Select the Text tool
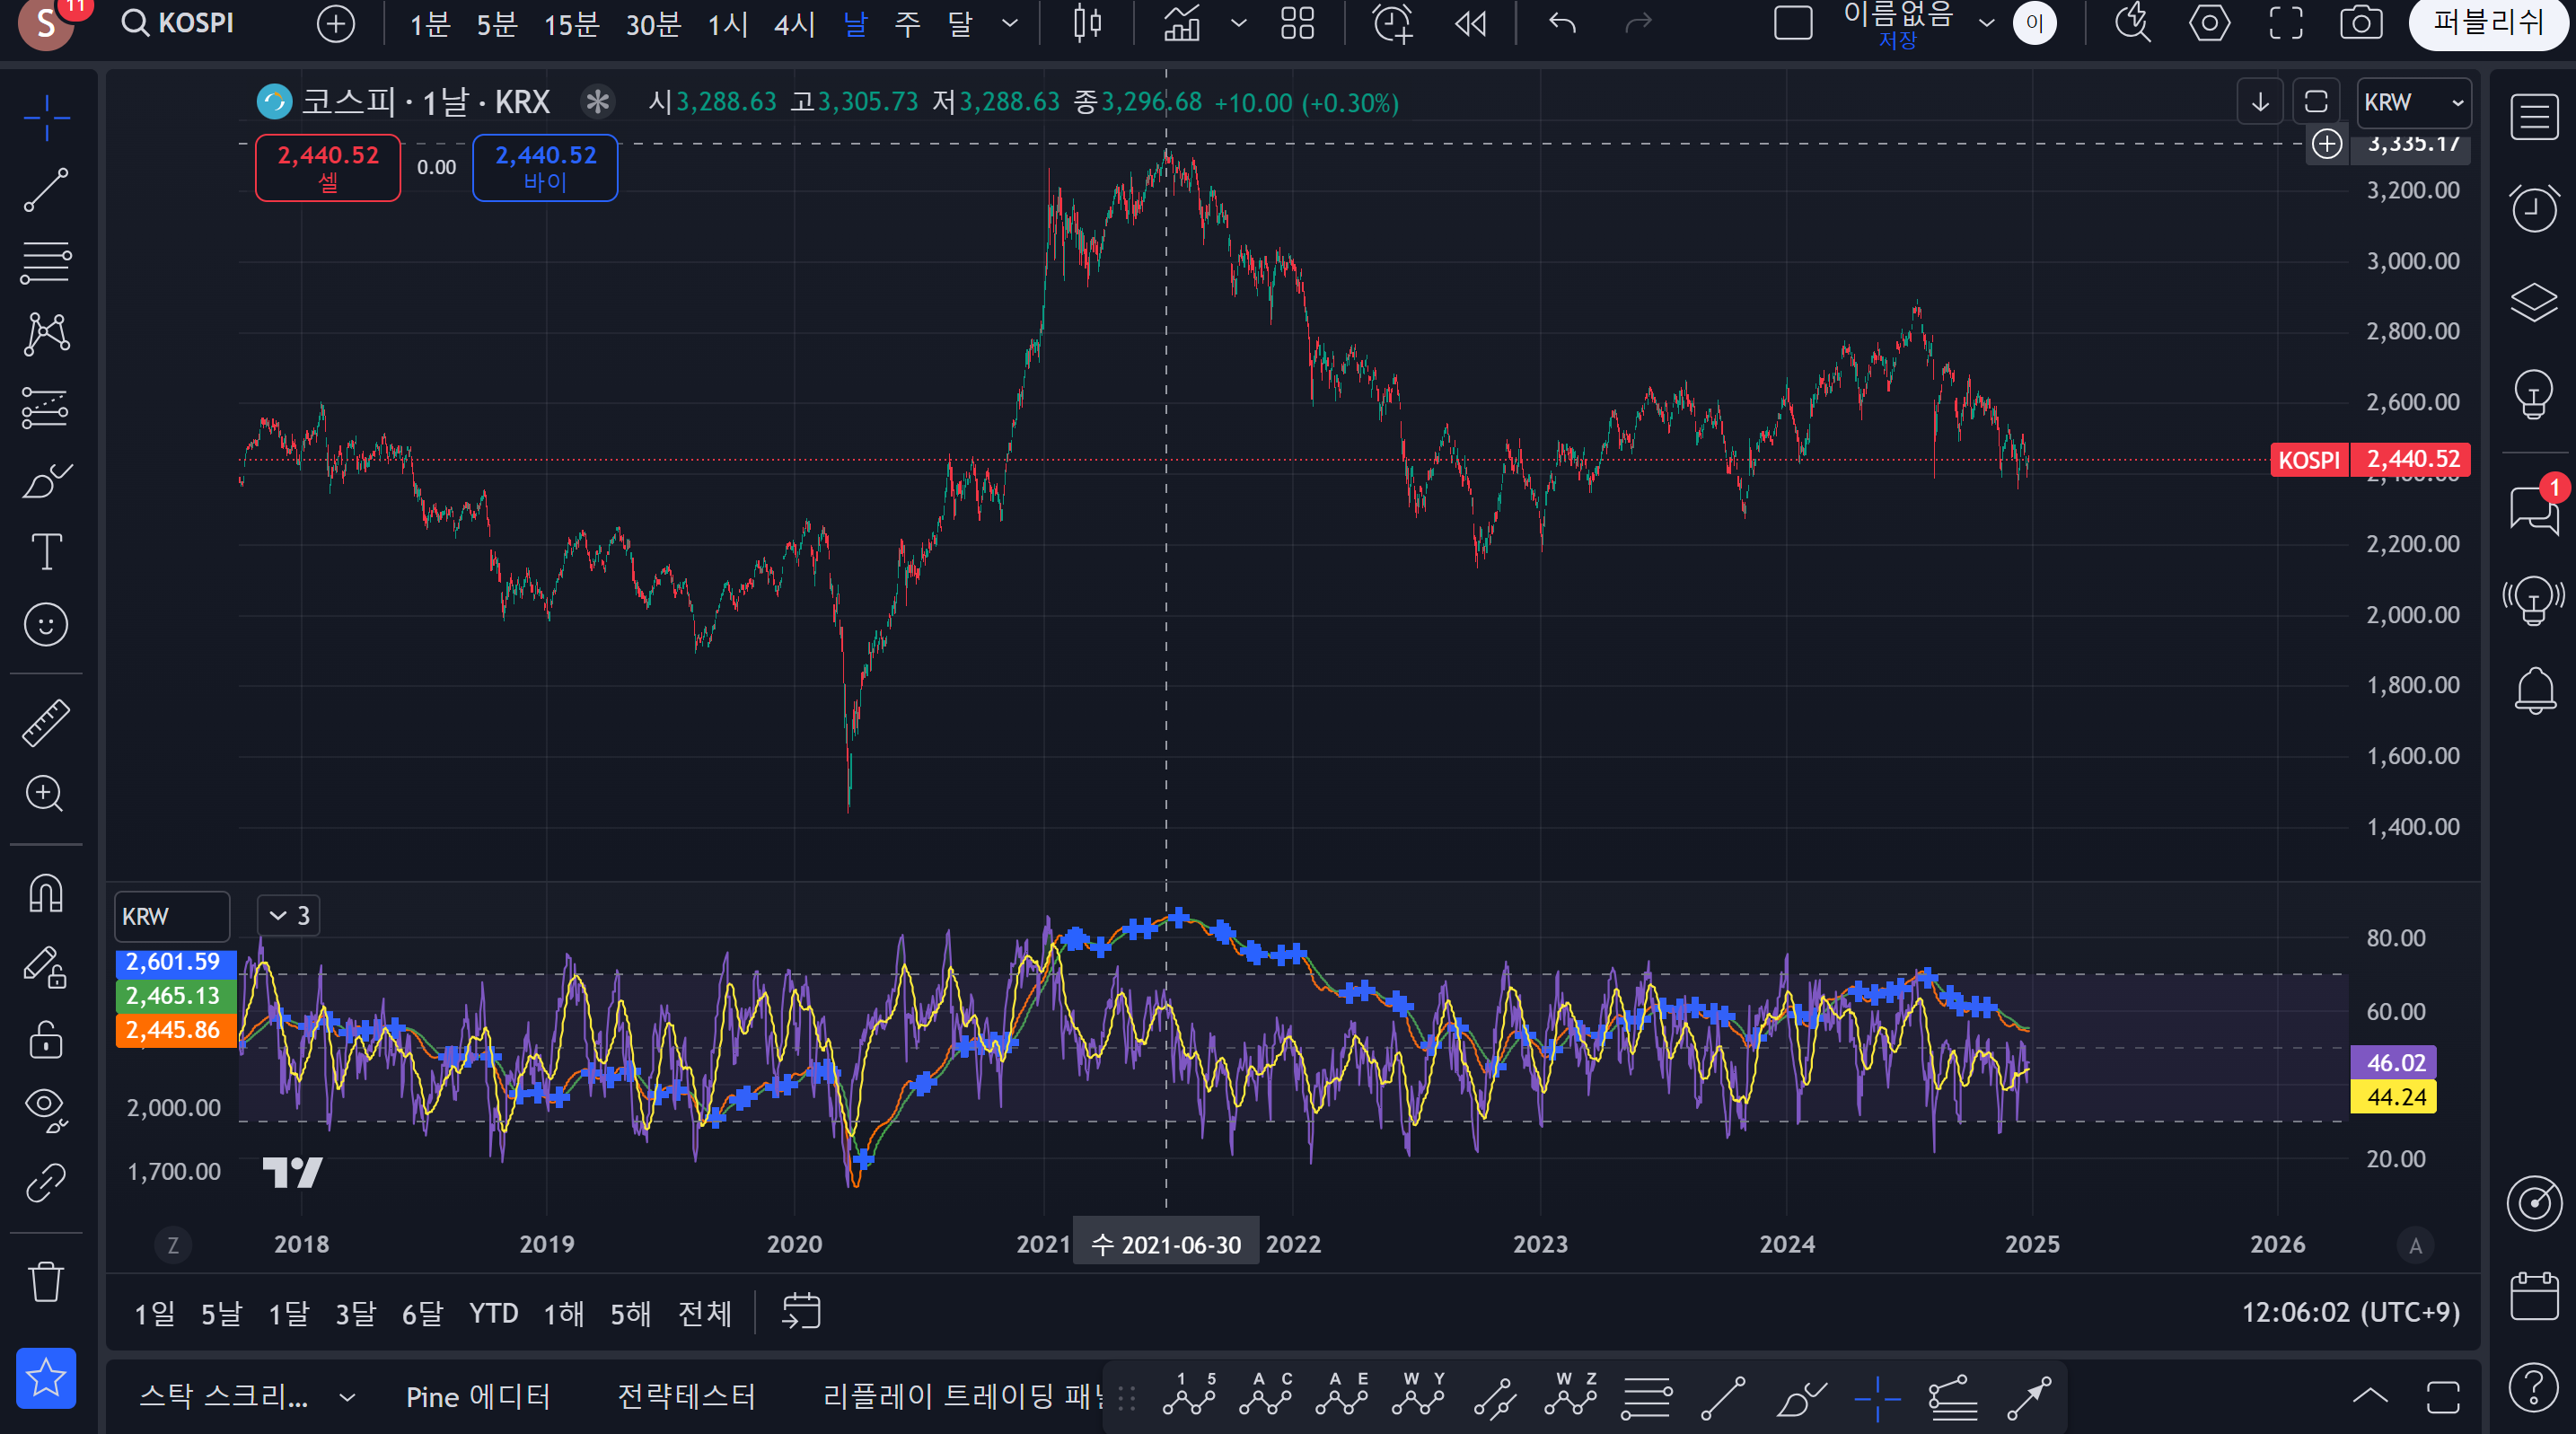 pos(46,552)
